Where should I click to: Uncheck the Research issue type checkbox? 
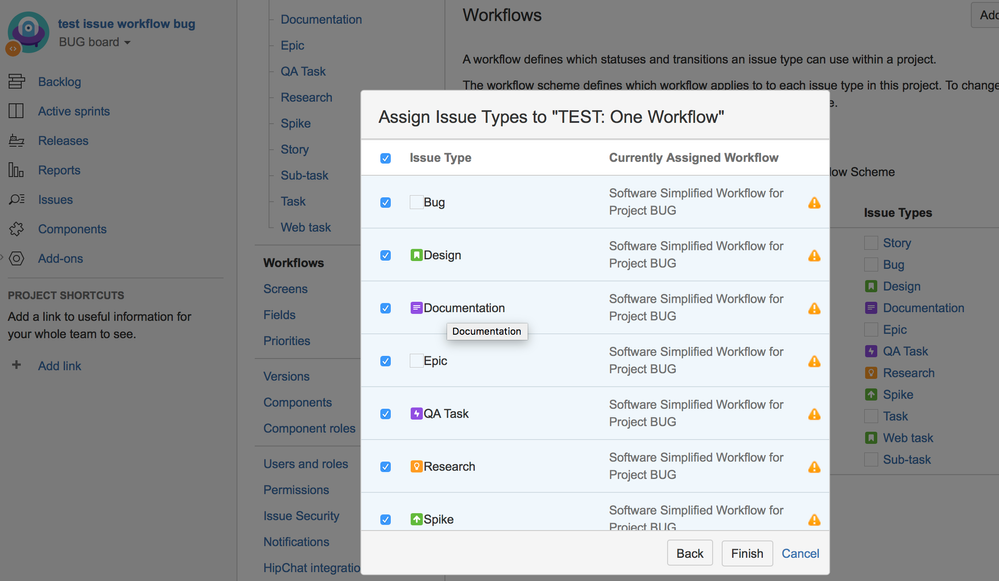385,467
